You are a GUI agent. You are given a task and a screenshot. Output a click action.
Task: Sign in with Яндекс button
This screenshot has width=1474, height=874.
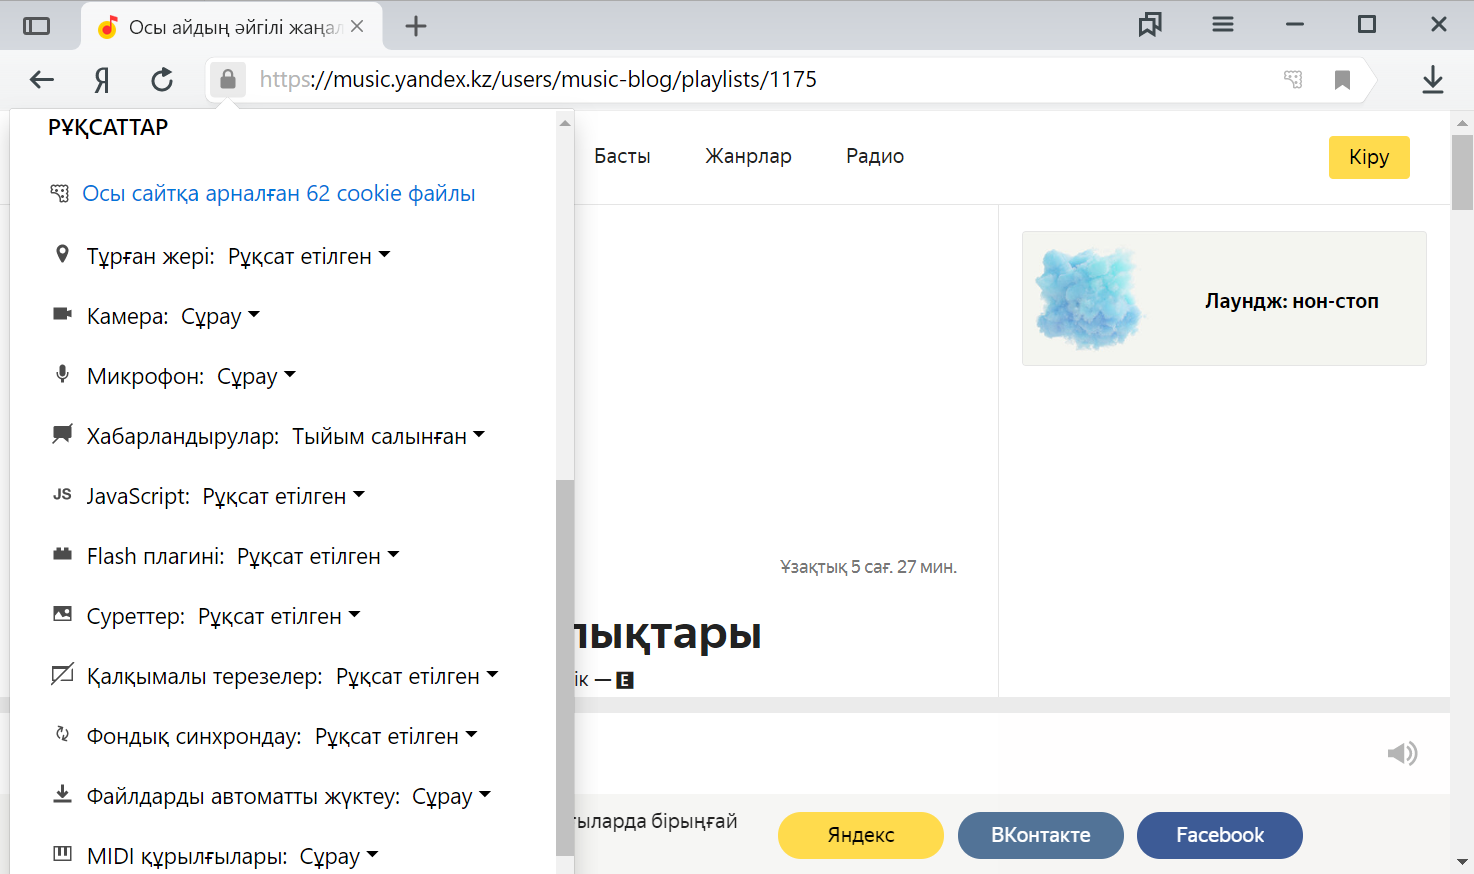pyautogui.click(x=861, y=835)
